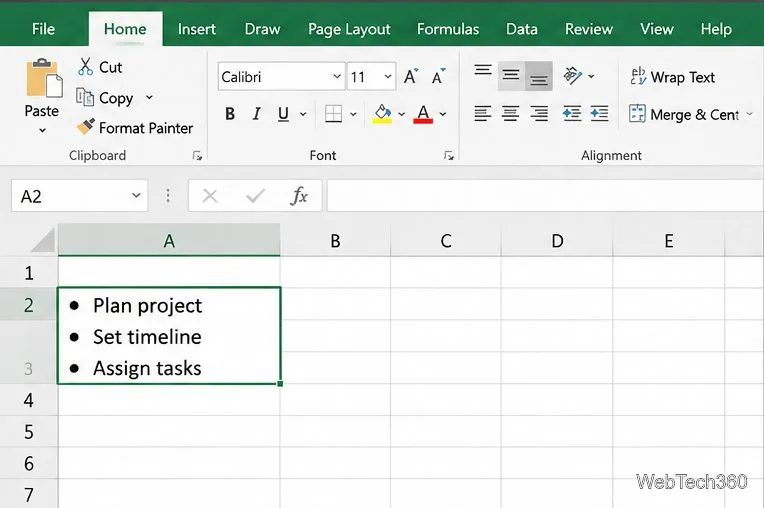Open the File tab
The height and width of the screenshot is (508, 764).
click(43, 29)
